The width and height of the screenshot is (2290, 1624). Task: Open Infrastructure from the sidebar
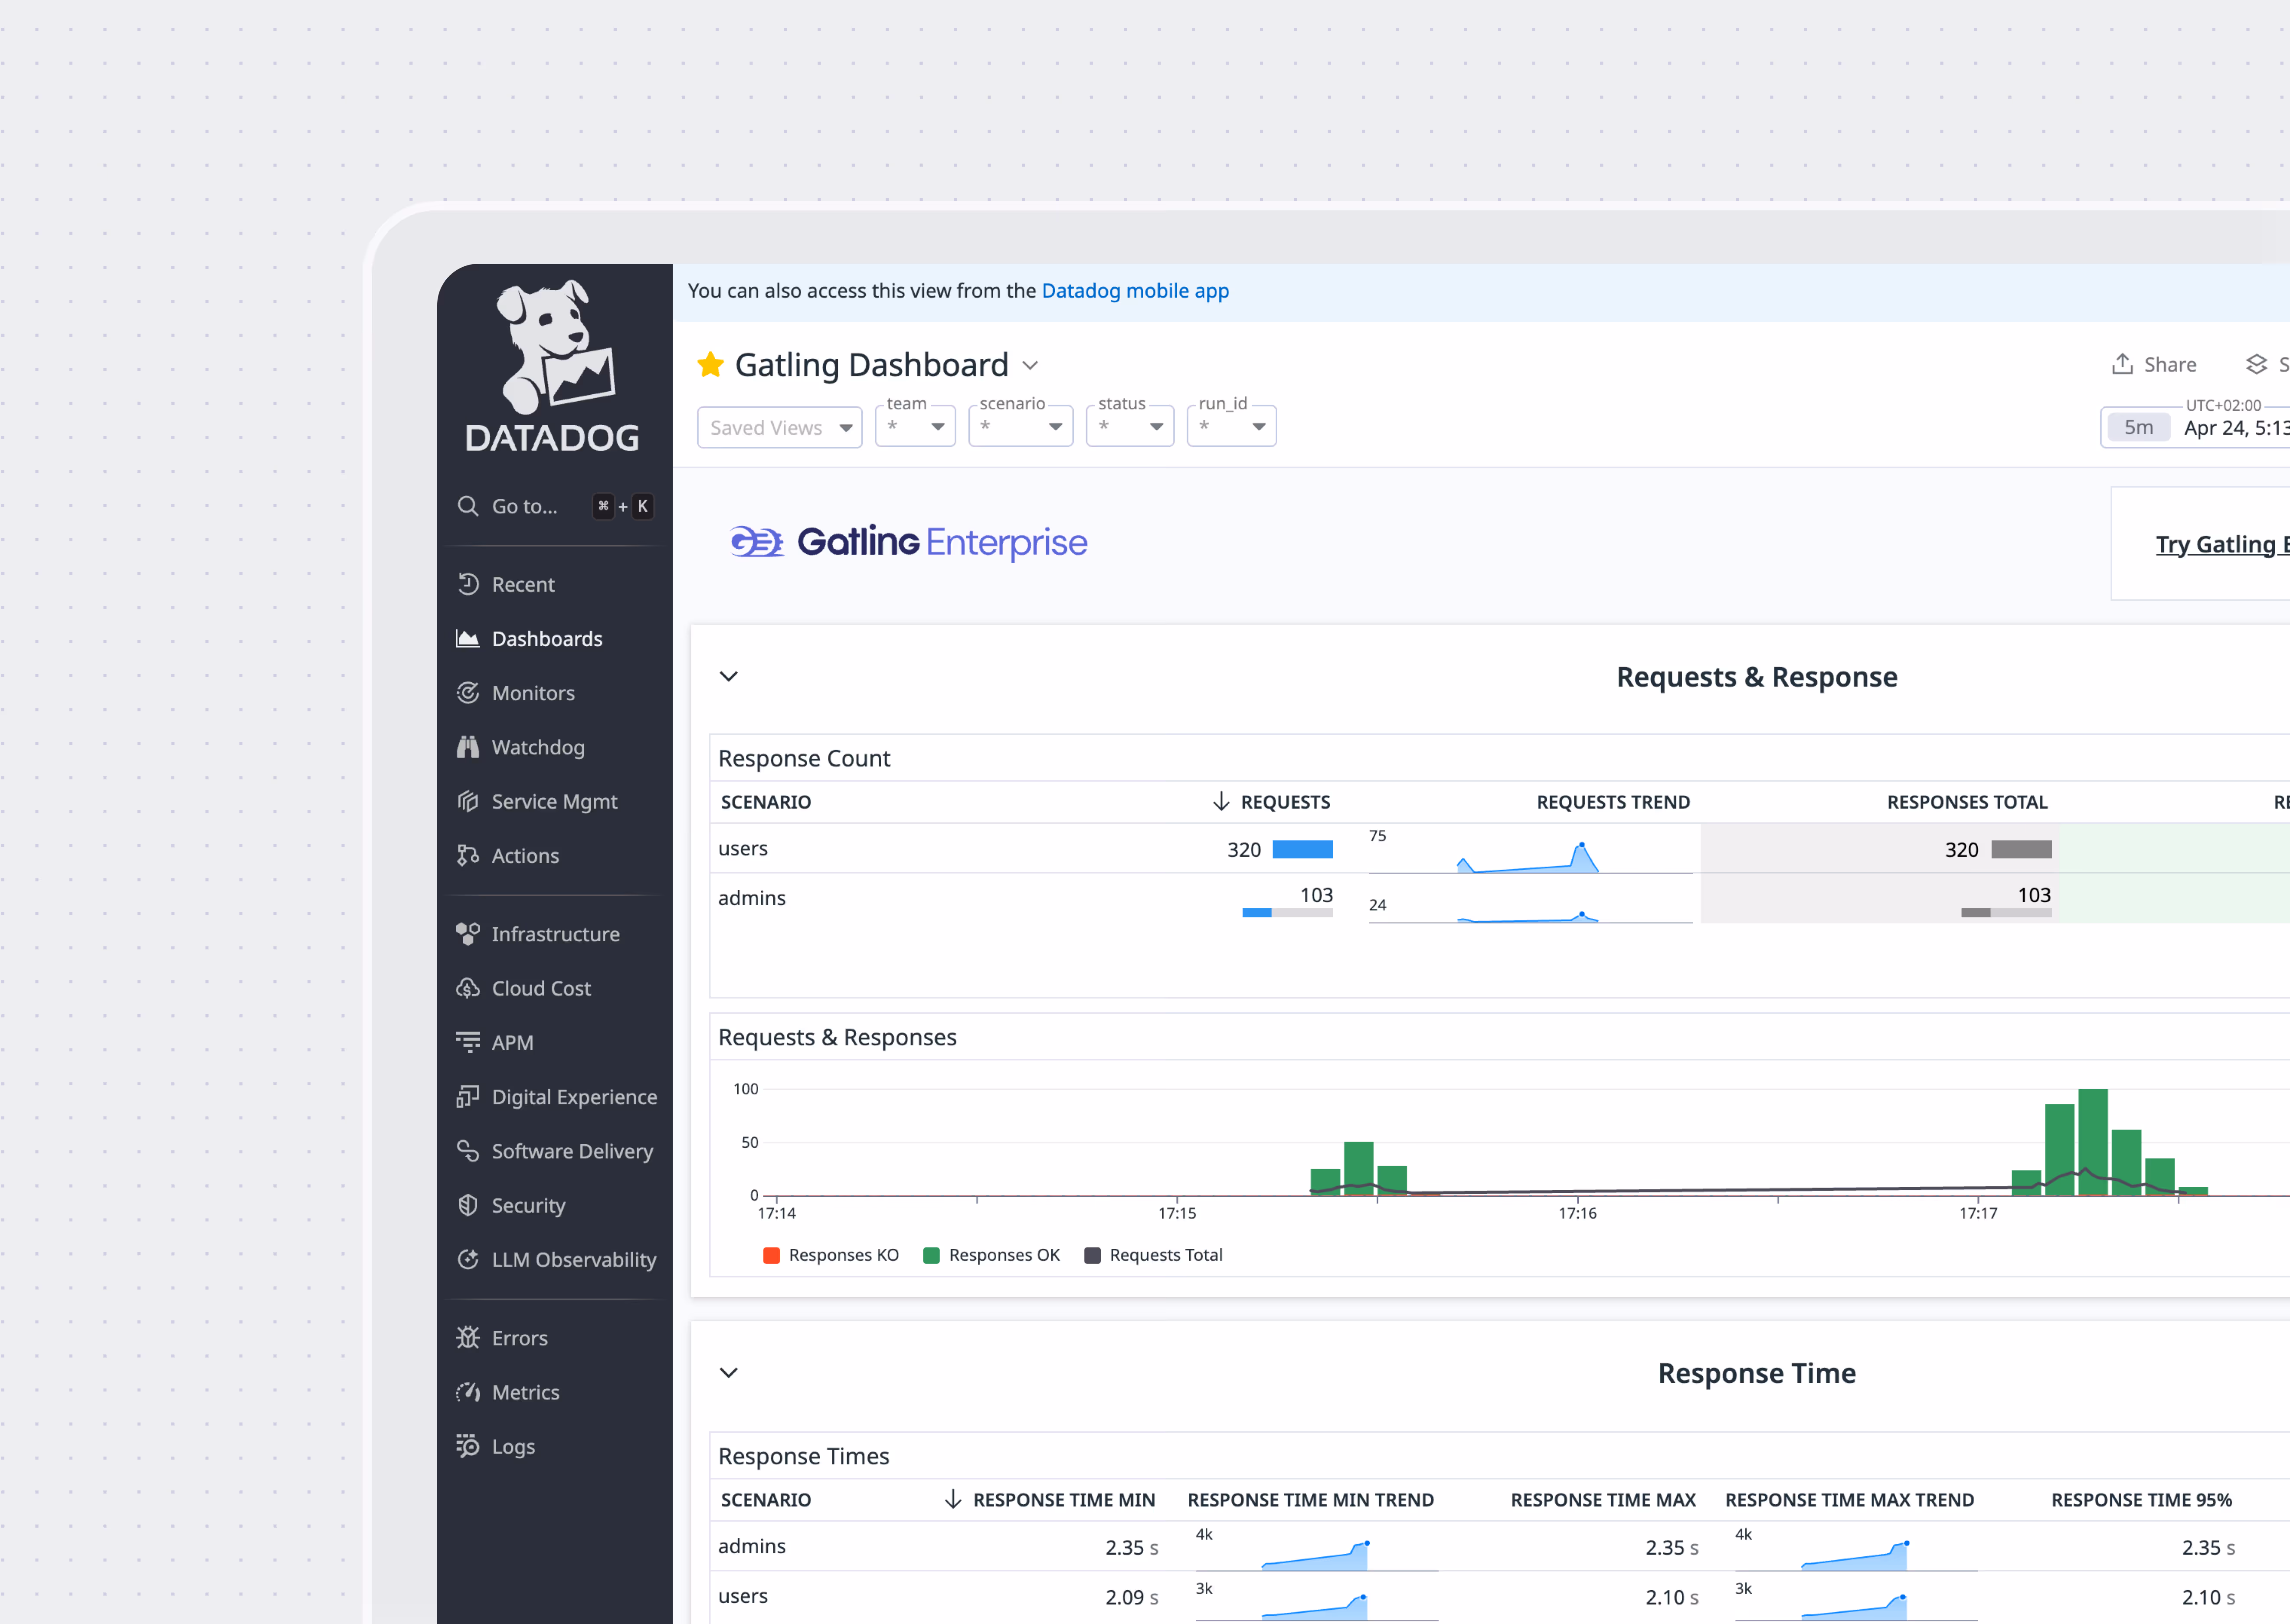tap(555, 934)
